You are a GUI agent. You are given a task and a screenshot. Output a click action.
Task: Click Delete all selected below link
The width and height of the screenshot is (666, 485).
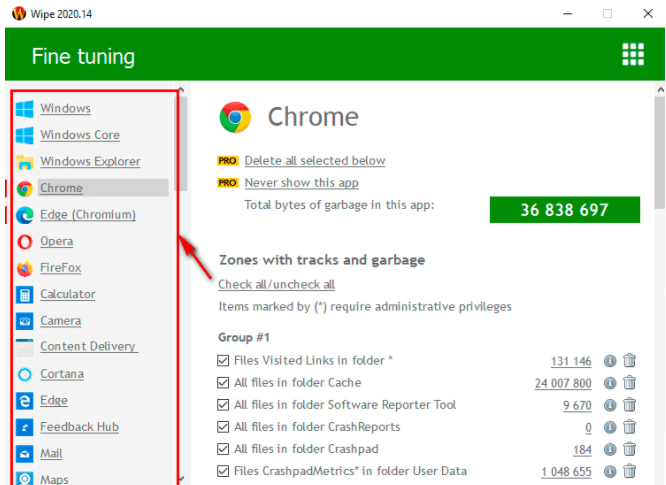click(315, 161)
